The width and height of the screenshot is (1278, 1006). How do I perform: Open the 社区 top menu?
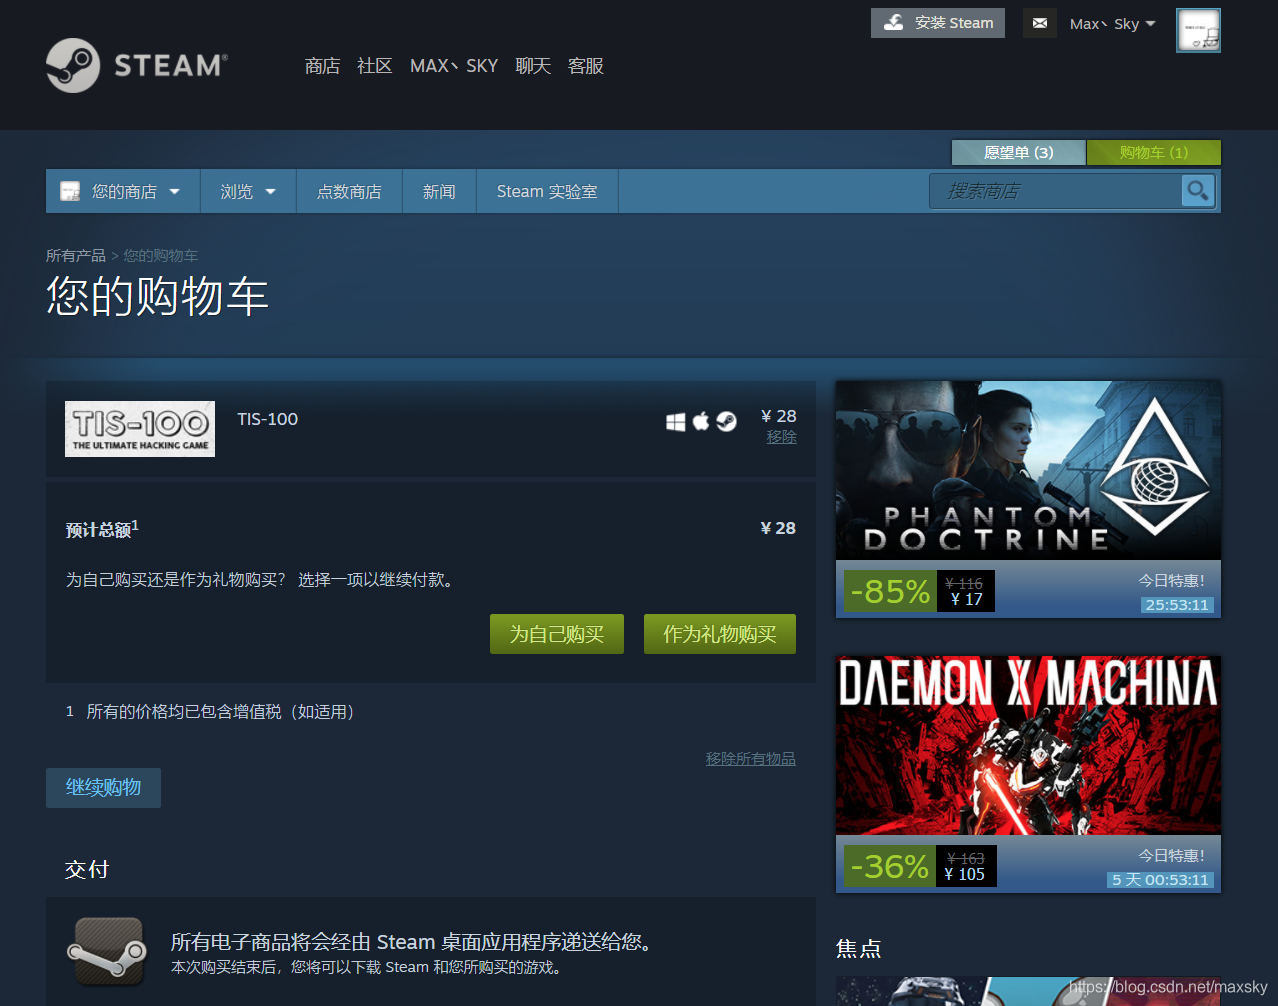374,66
